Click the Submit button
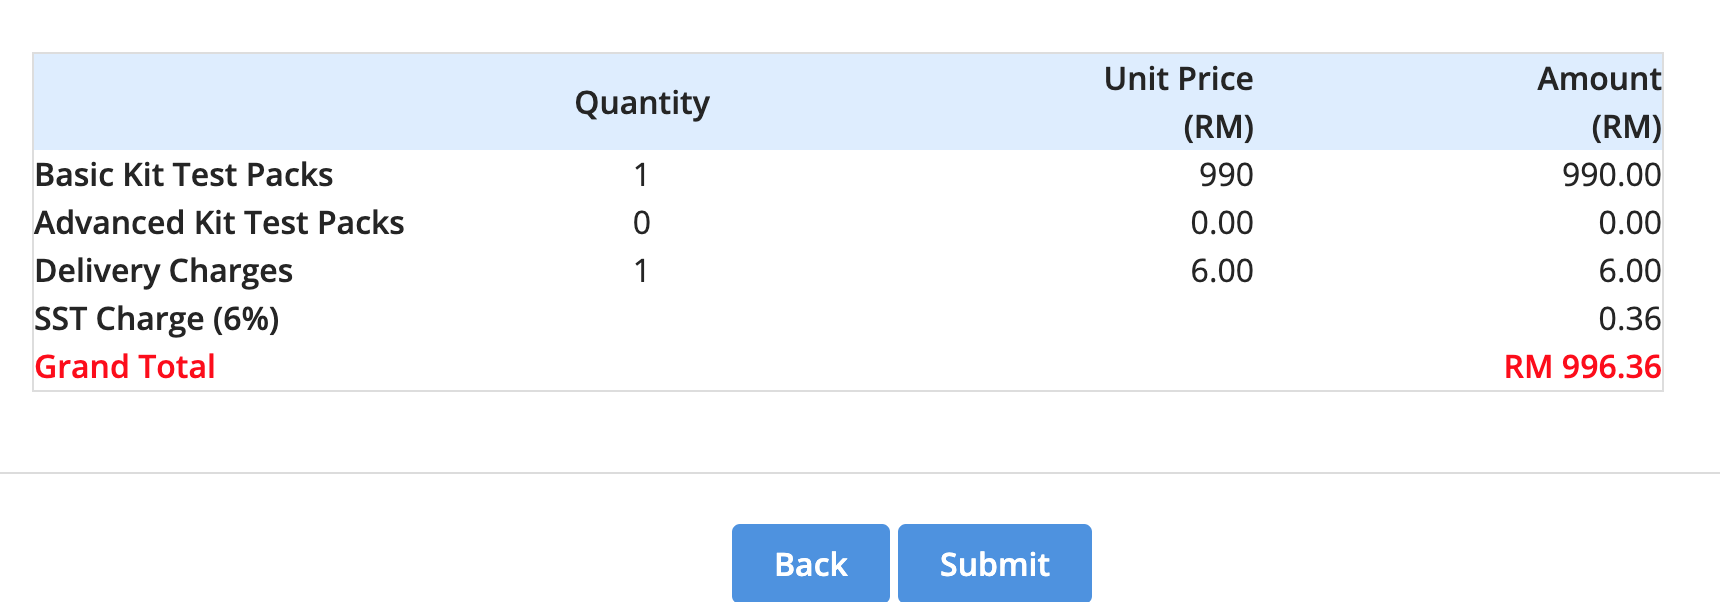The height and width of the screenshot is (602, 1720). pos(994,564)
